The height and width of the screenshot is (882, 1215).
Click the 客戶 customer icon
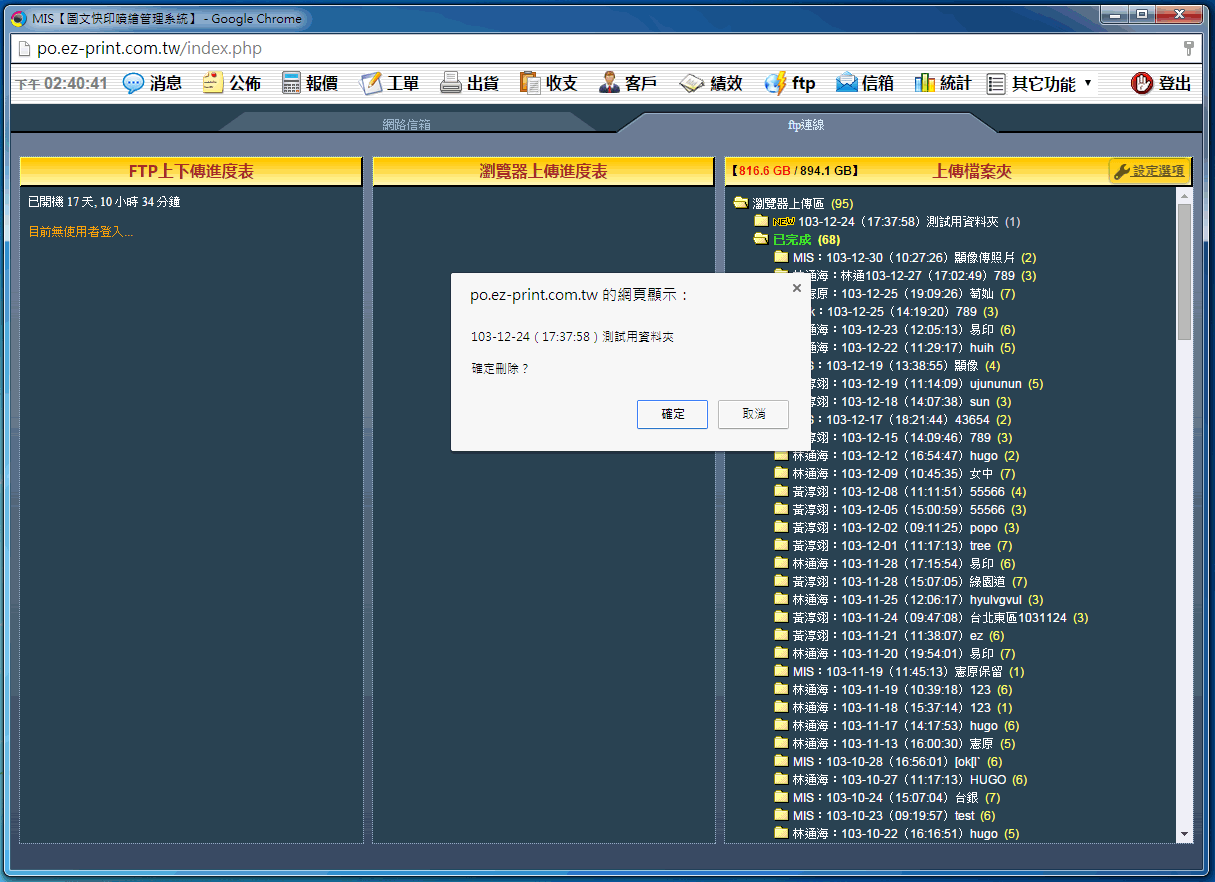click(x=609, y=84)
